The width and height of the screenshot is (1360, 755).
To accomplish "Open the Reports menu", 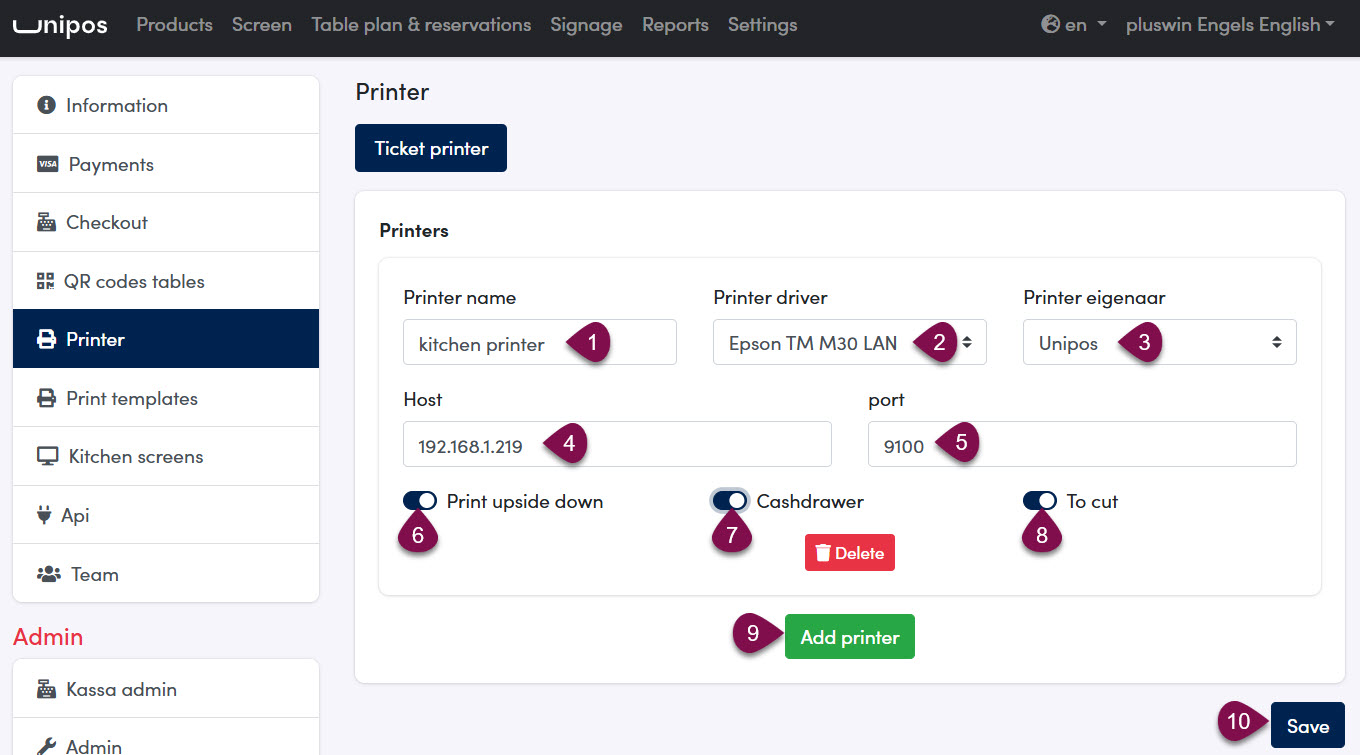I will point(675,25).
